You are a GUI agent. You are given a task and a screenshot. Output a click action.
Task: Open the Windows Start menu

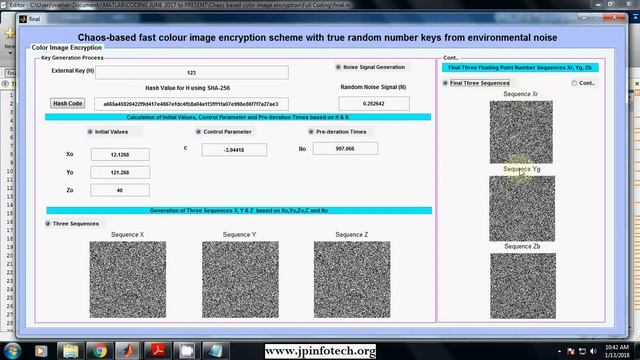[13, 351]
